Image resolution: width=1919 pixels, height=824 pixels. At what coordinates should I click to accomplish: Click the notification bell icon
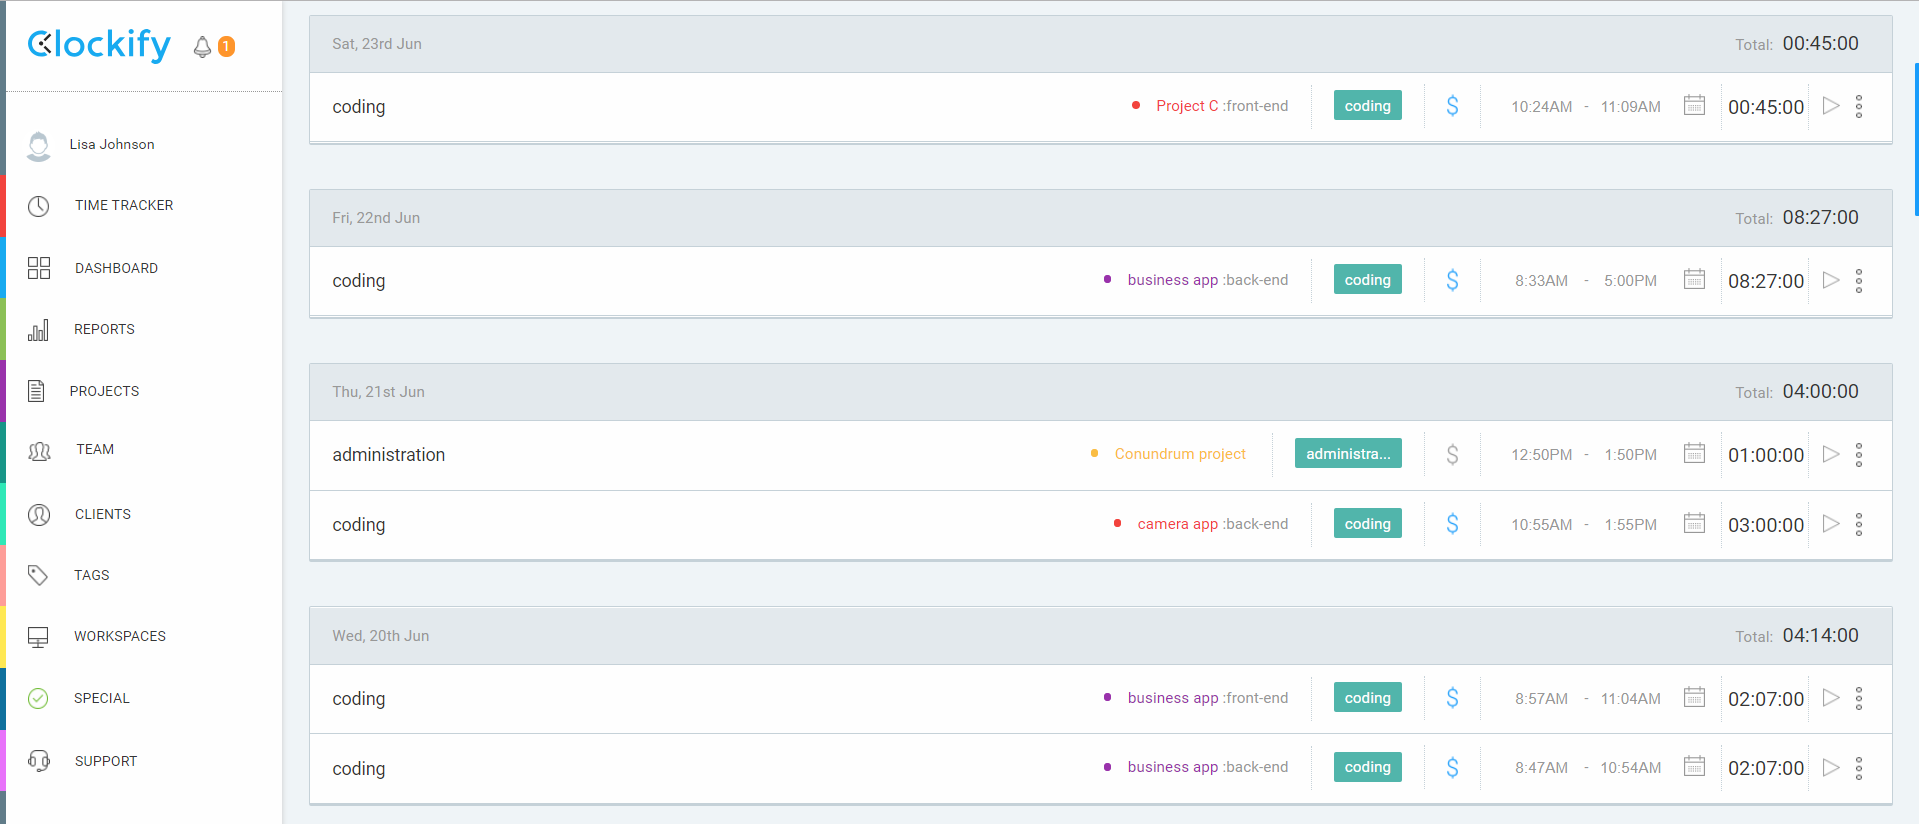click(203, 47)
